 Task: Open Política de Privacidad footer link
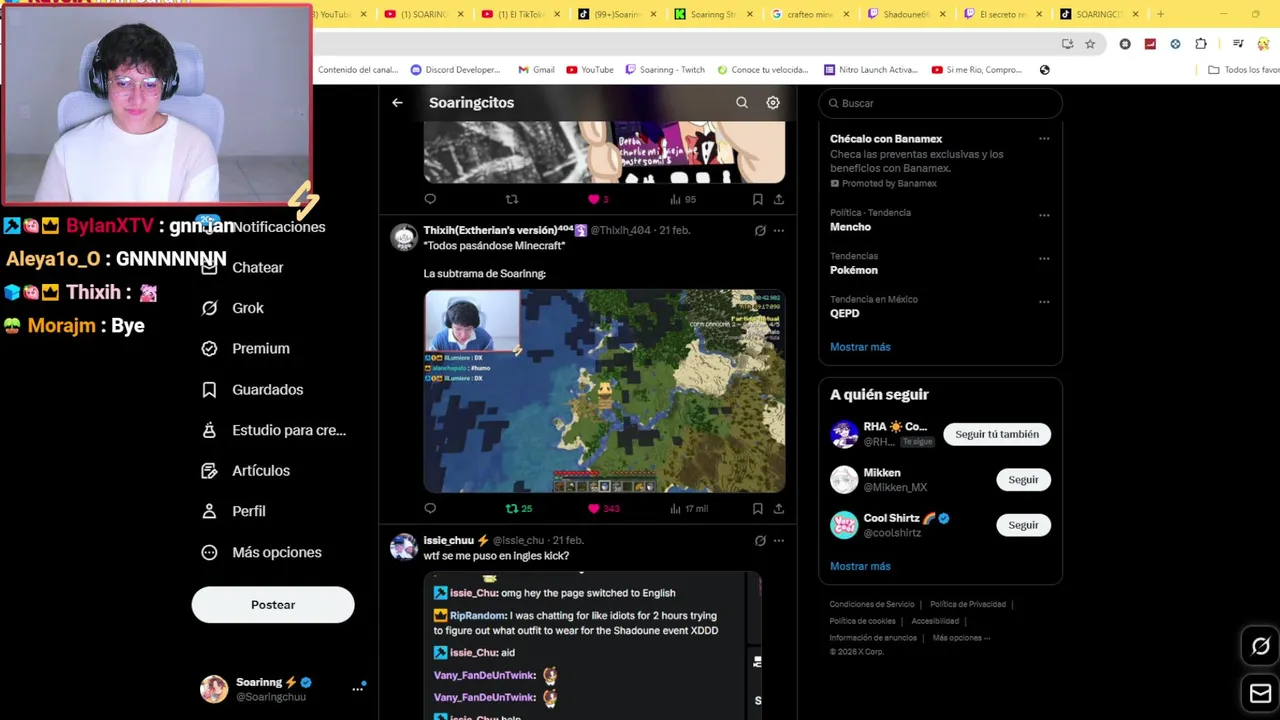click(x=968, y=605)
